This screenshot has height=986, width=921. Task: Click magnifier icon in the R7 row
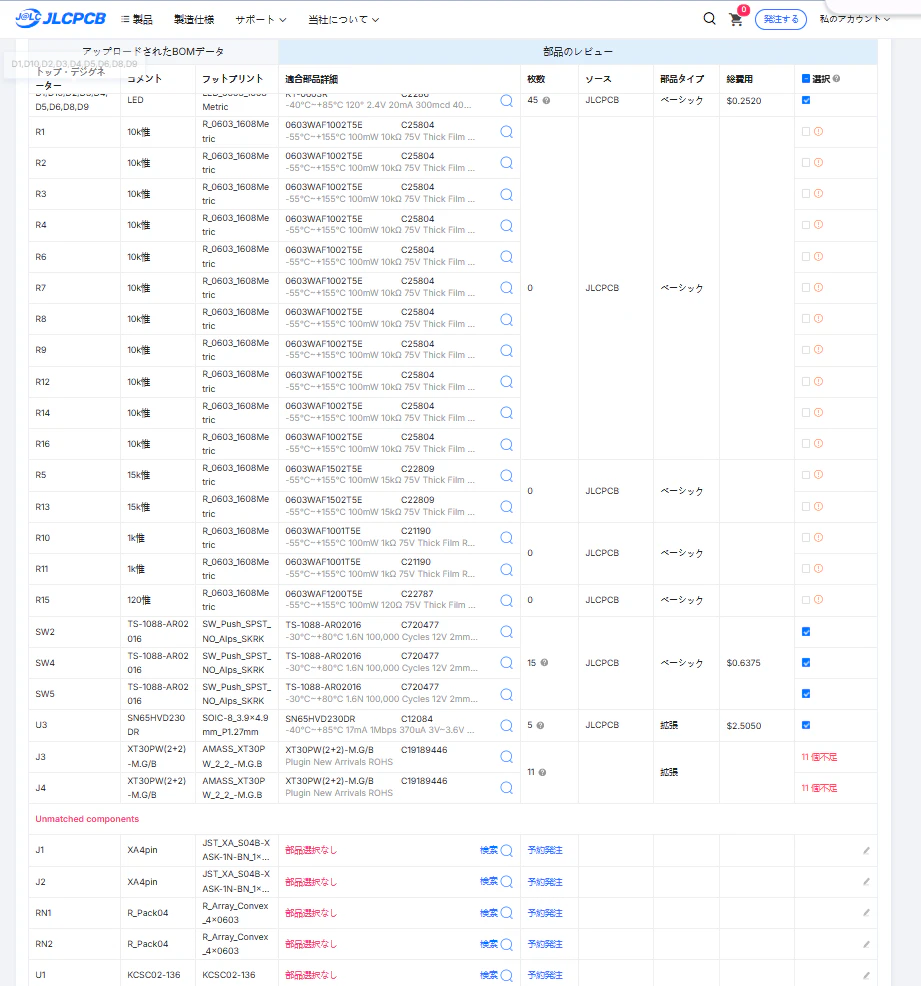pyautogui.click(x=507, y=287)
